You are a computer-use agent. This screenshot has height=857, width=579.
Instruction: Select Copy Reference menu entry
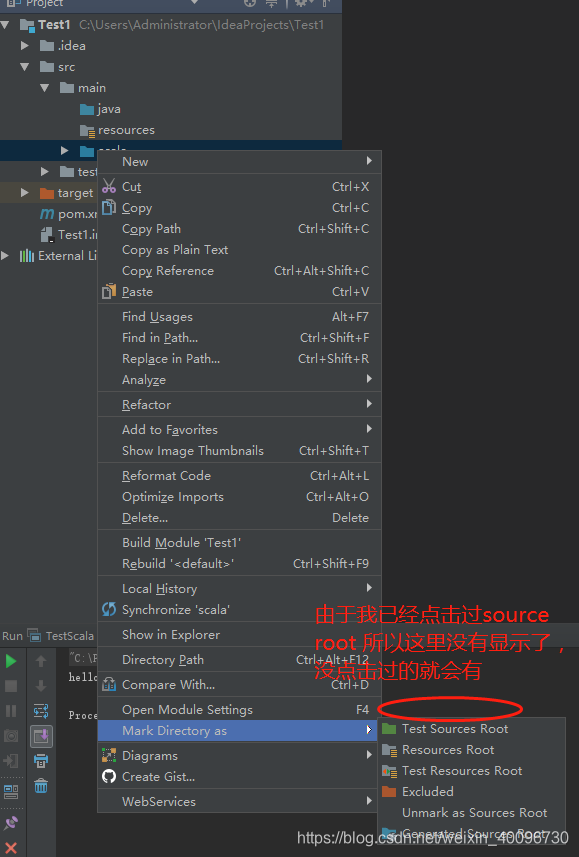click(239, 271)
